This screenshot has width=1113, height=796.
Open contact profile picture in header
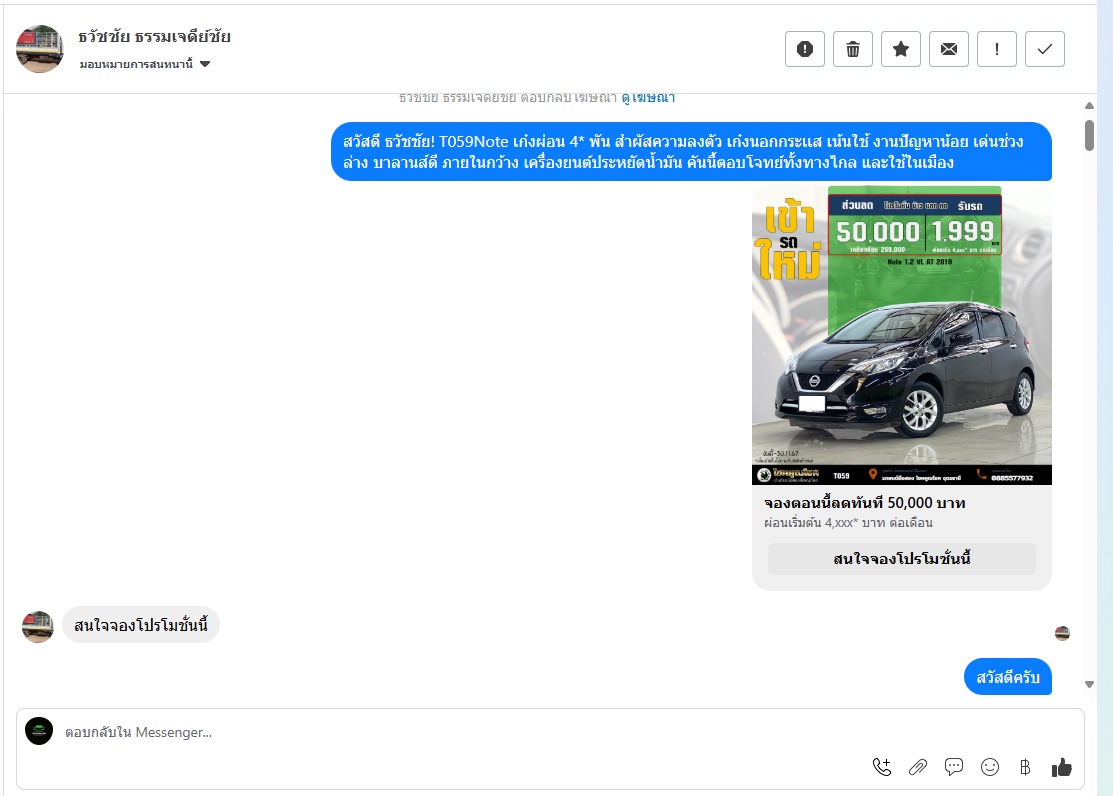pyautogui.click(x=40, y=49)
